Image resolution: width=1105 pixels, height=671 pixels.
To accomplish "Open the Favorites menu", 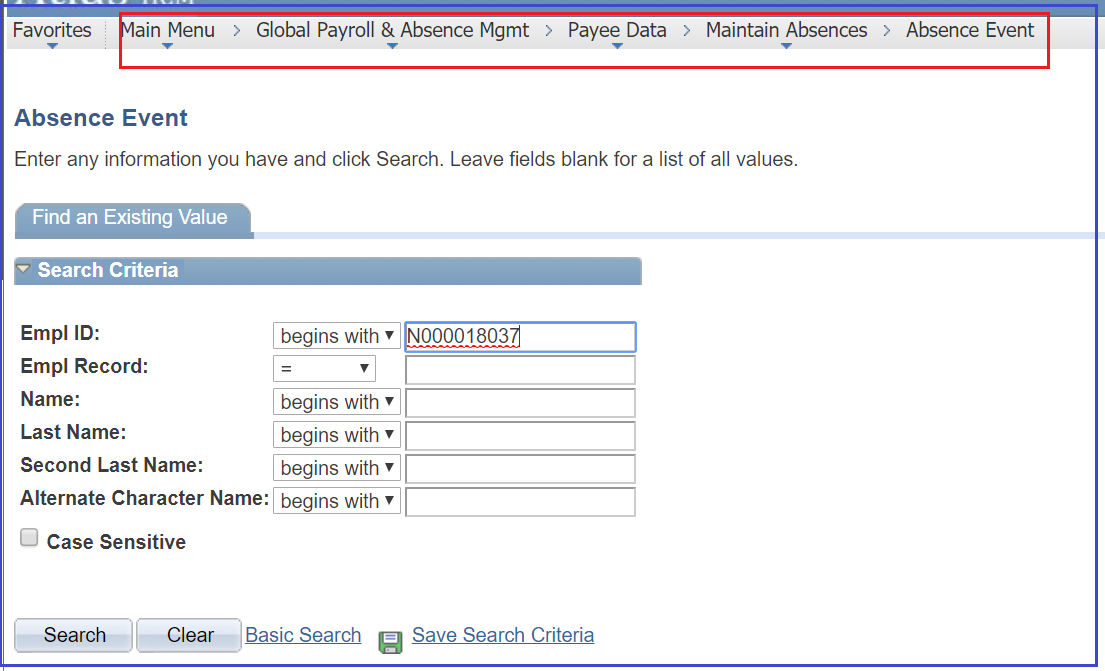I will [x=52, y=30].
